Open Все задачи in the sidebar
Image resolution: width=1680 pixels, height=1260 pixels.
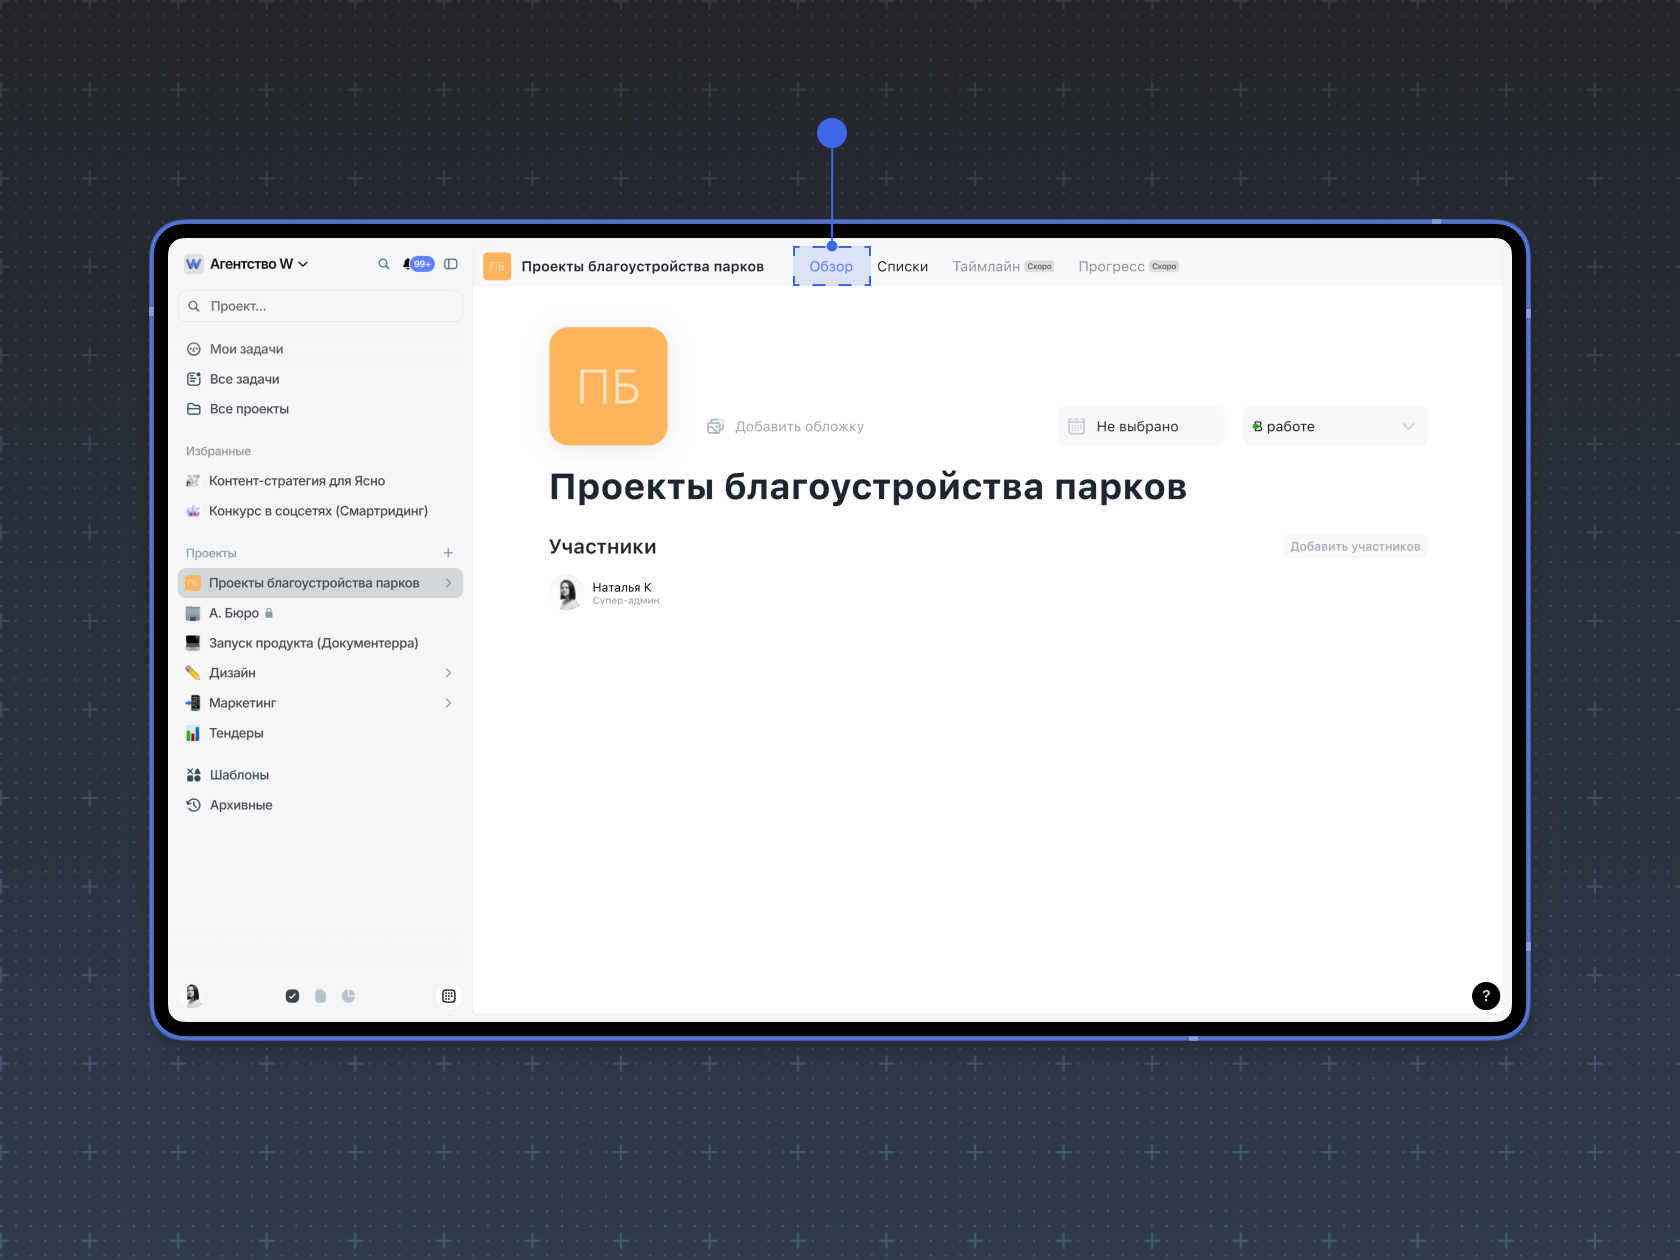pyautogui.click(x=244, y=379)
